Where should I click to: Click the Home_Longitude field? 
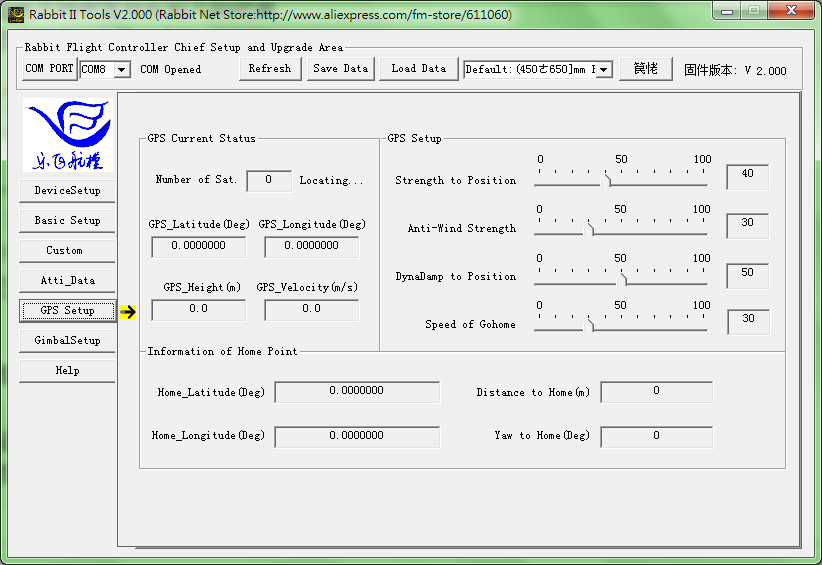click(x=357, y=437)
